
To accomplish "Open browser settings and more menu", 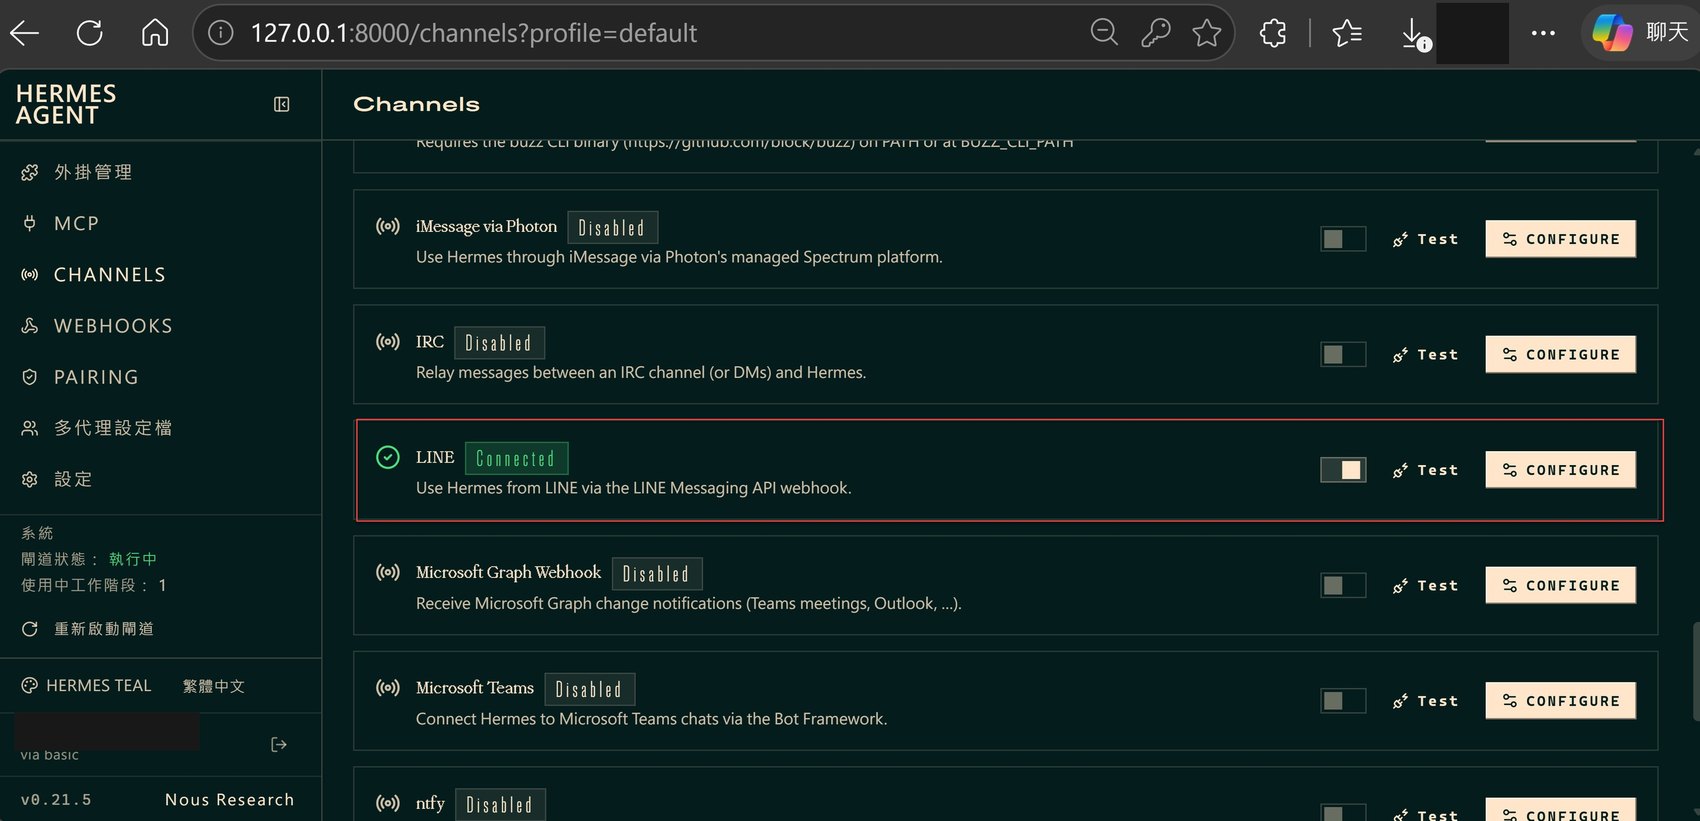I will coord(1543,33).
